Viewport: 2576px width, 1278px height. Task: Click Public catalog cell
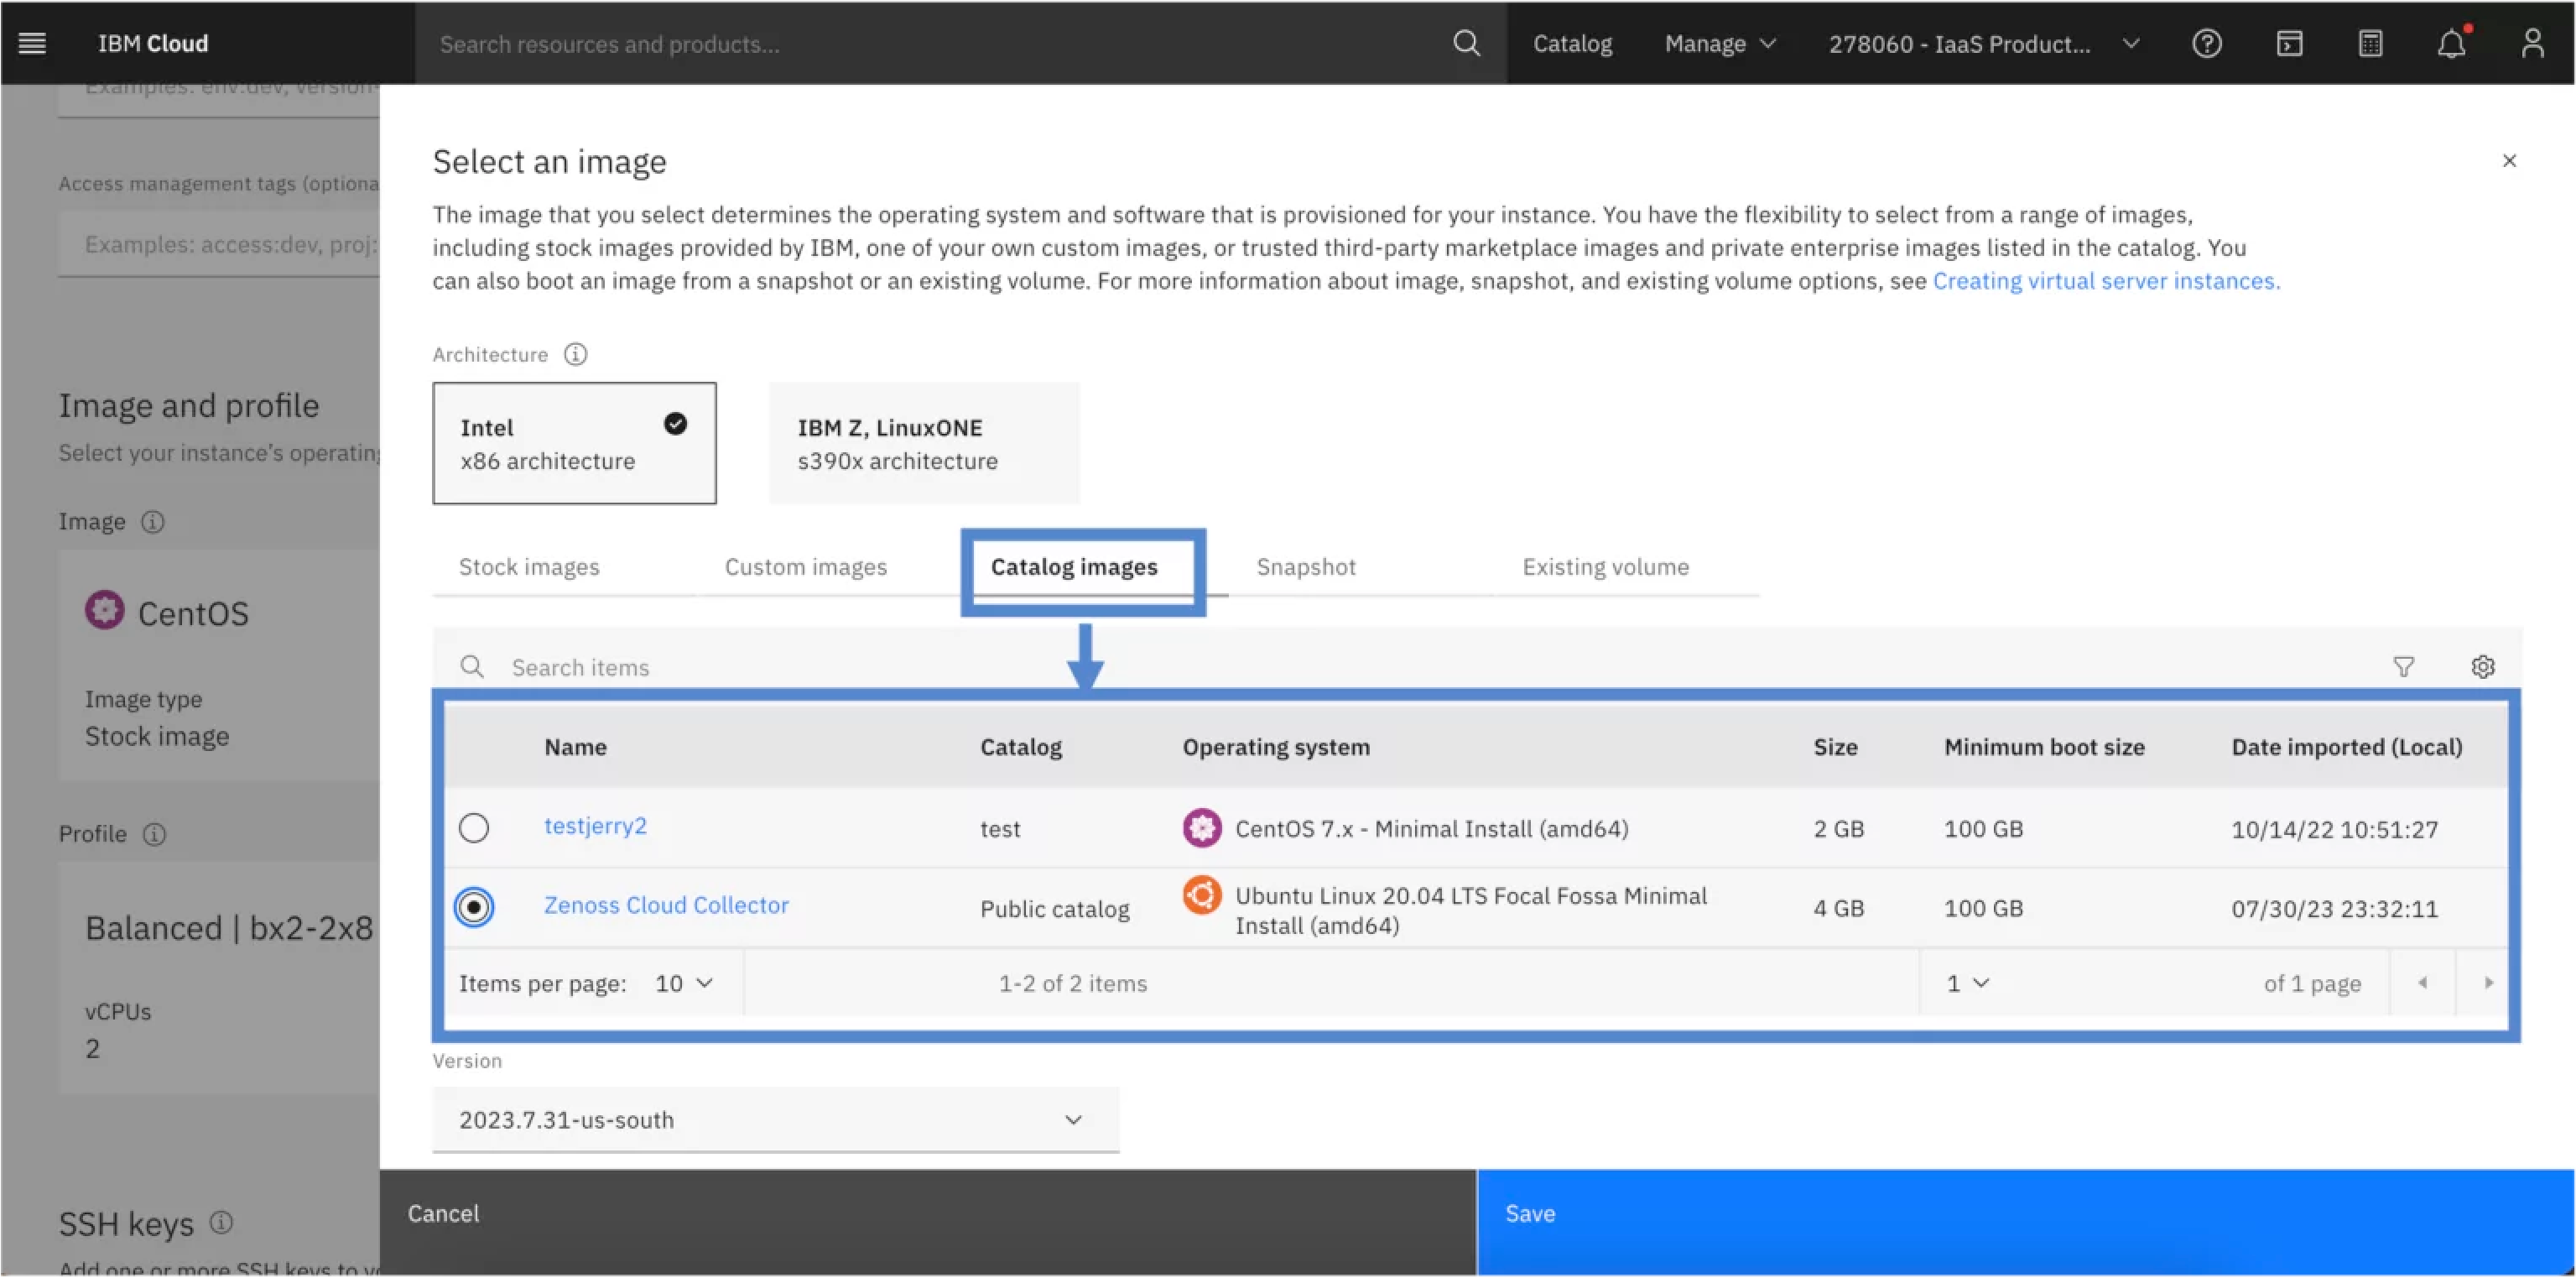pyautogui.click(x=1054, y=908)
